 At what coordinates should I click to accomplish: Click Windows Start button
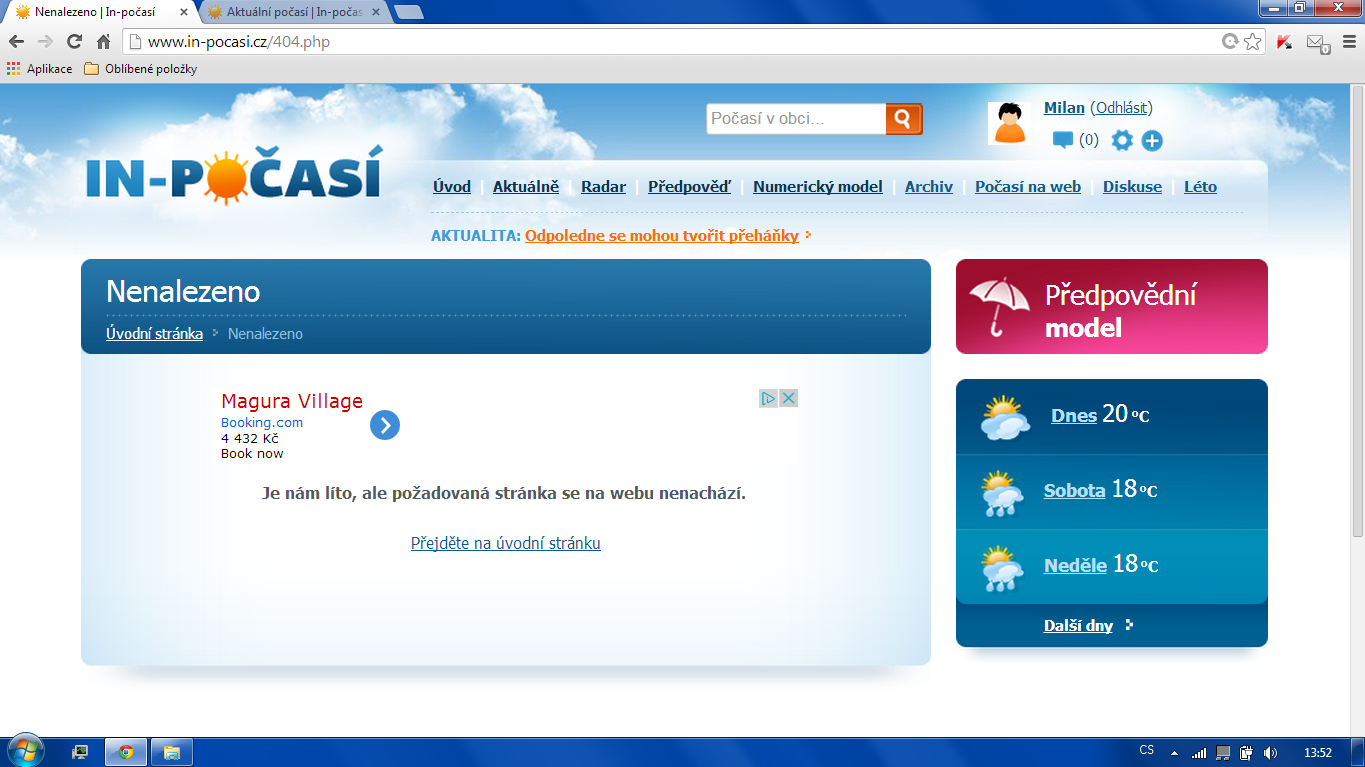coord(26,752)
